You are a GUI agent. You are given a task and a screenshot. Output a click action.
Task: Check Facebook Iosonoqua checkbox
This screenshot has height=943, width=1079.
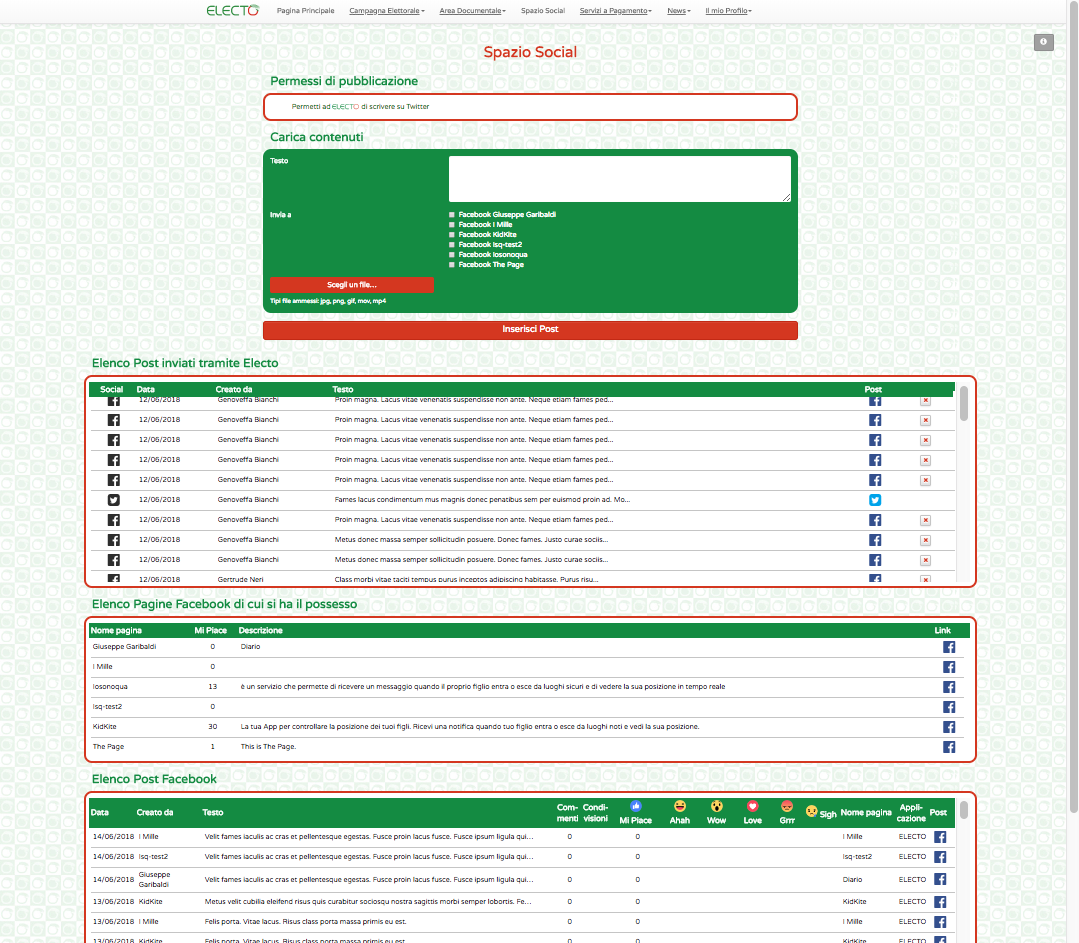[452, 255]
